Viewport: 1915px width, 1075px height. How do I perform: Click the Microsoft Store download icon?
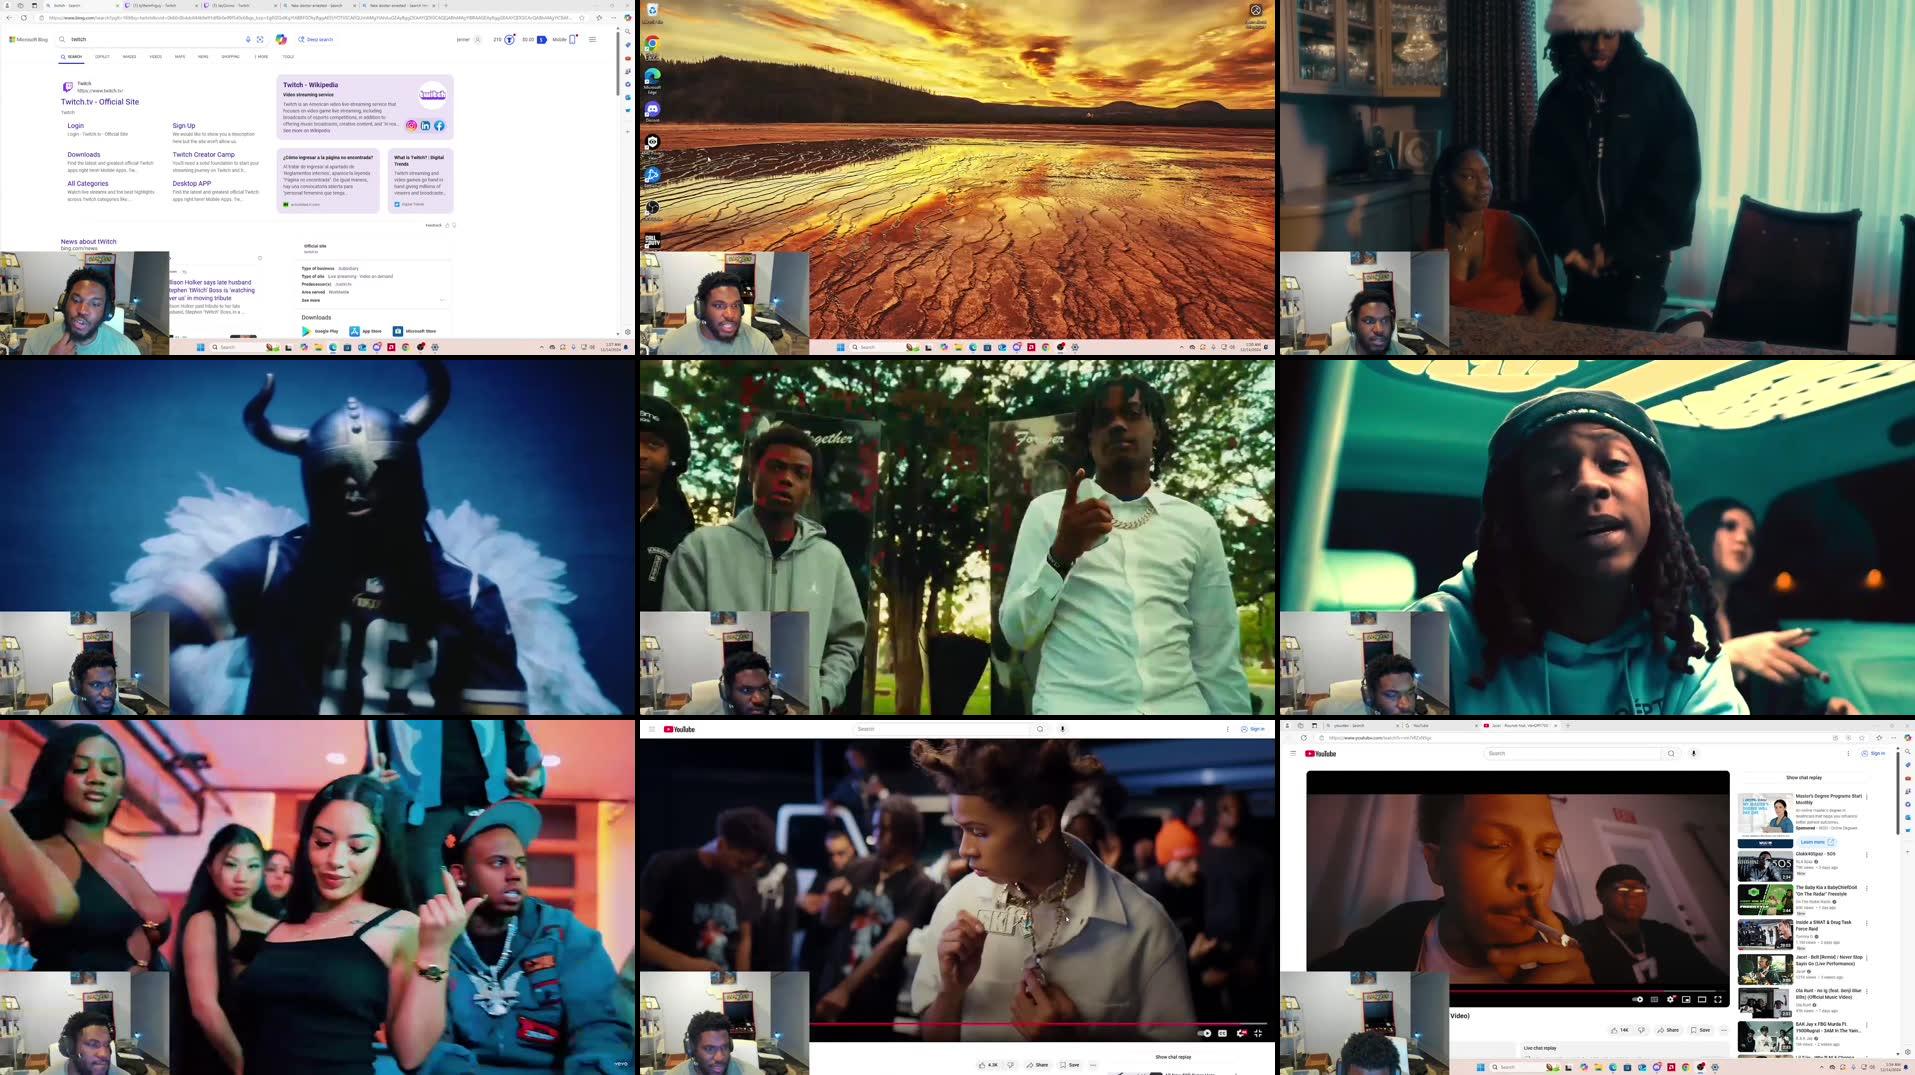(398, 331)
